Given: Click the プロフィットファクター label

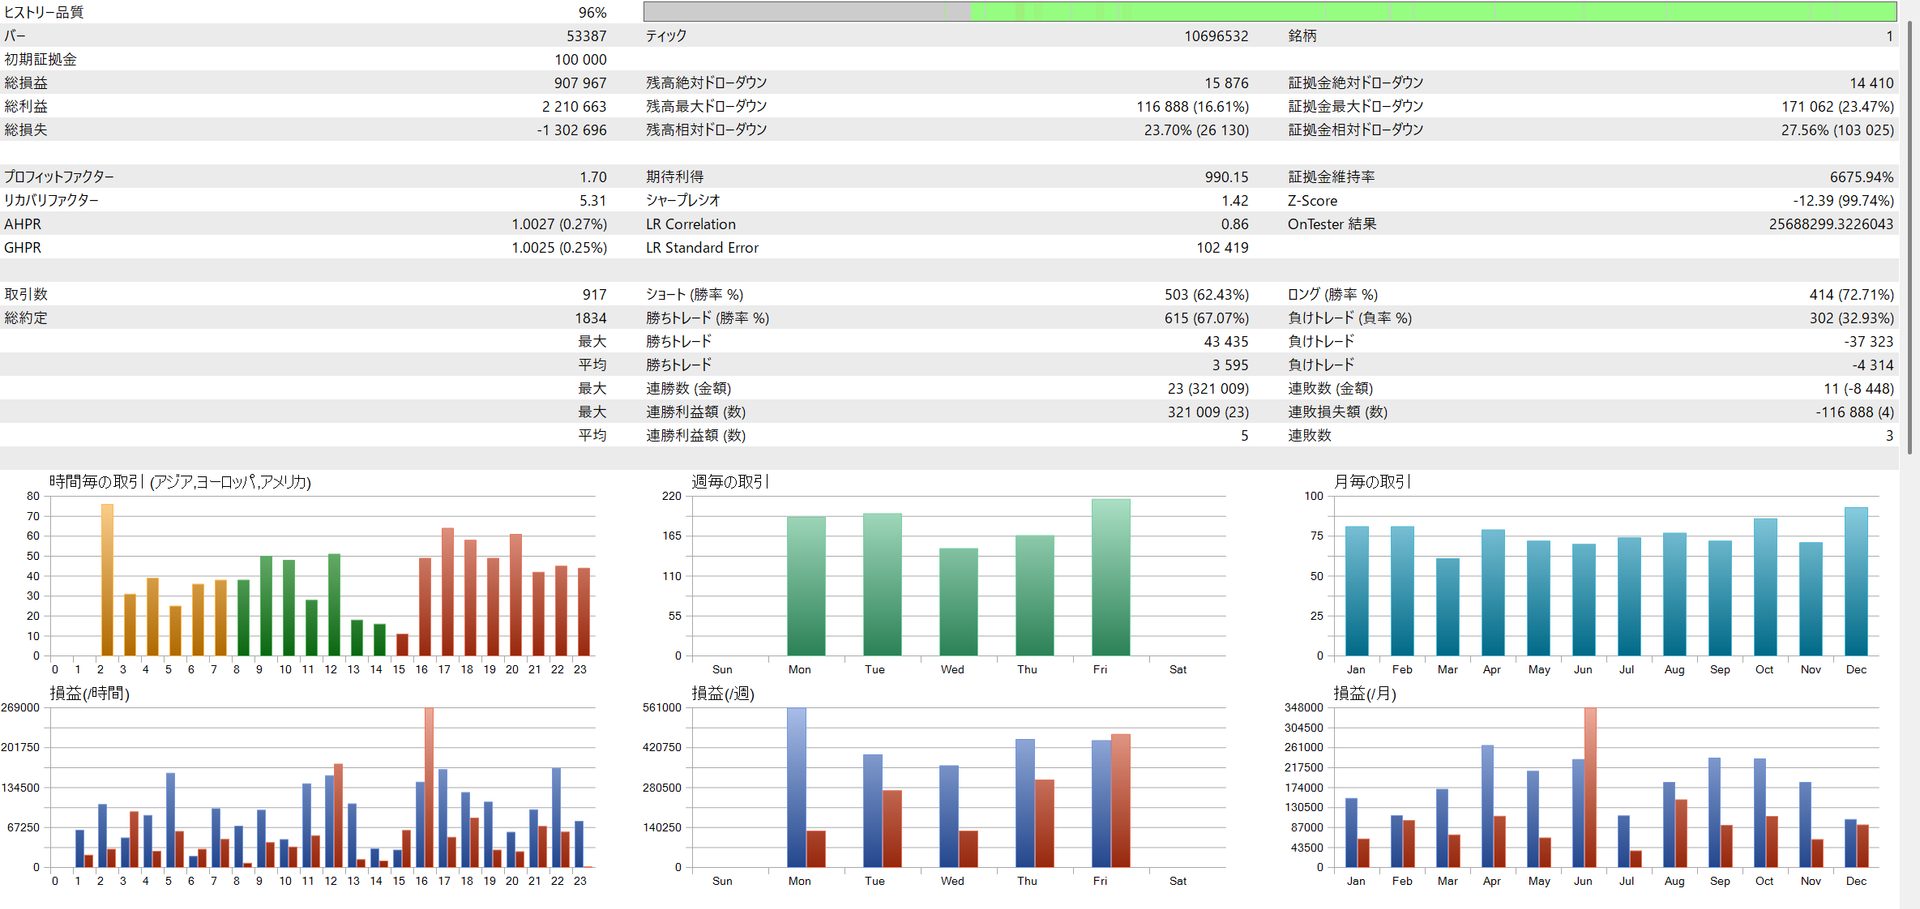Looking at the screenshot, I should (59, 177).
